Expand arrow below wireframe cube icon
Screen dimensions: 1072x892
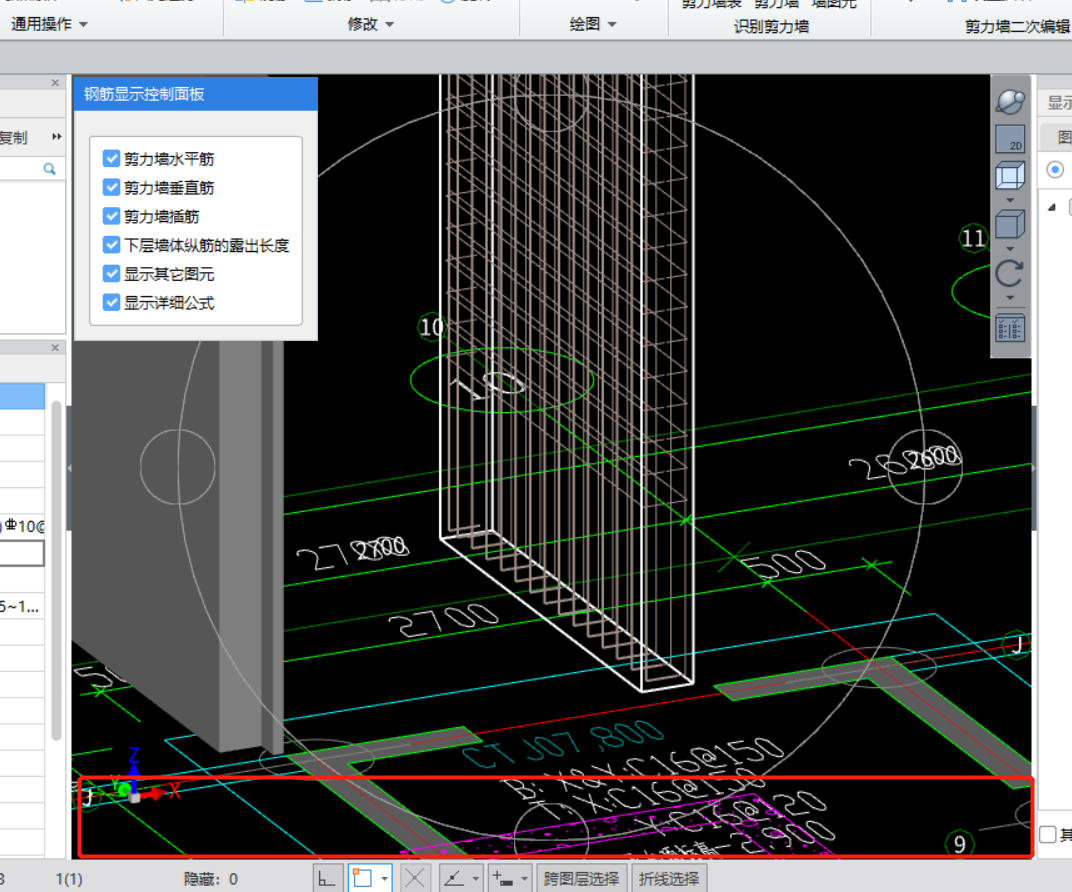click(x=1010, y=200)
